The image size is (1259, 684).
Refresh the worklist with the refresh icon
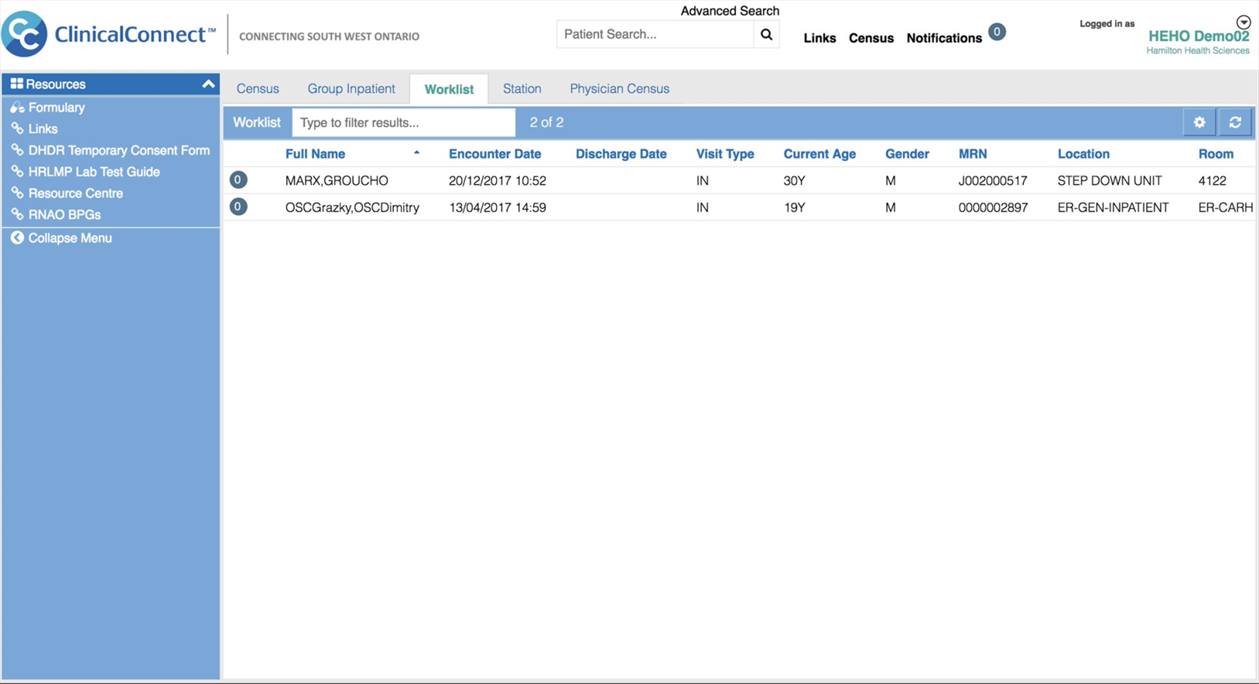(x=1235, y=122)
